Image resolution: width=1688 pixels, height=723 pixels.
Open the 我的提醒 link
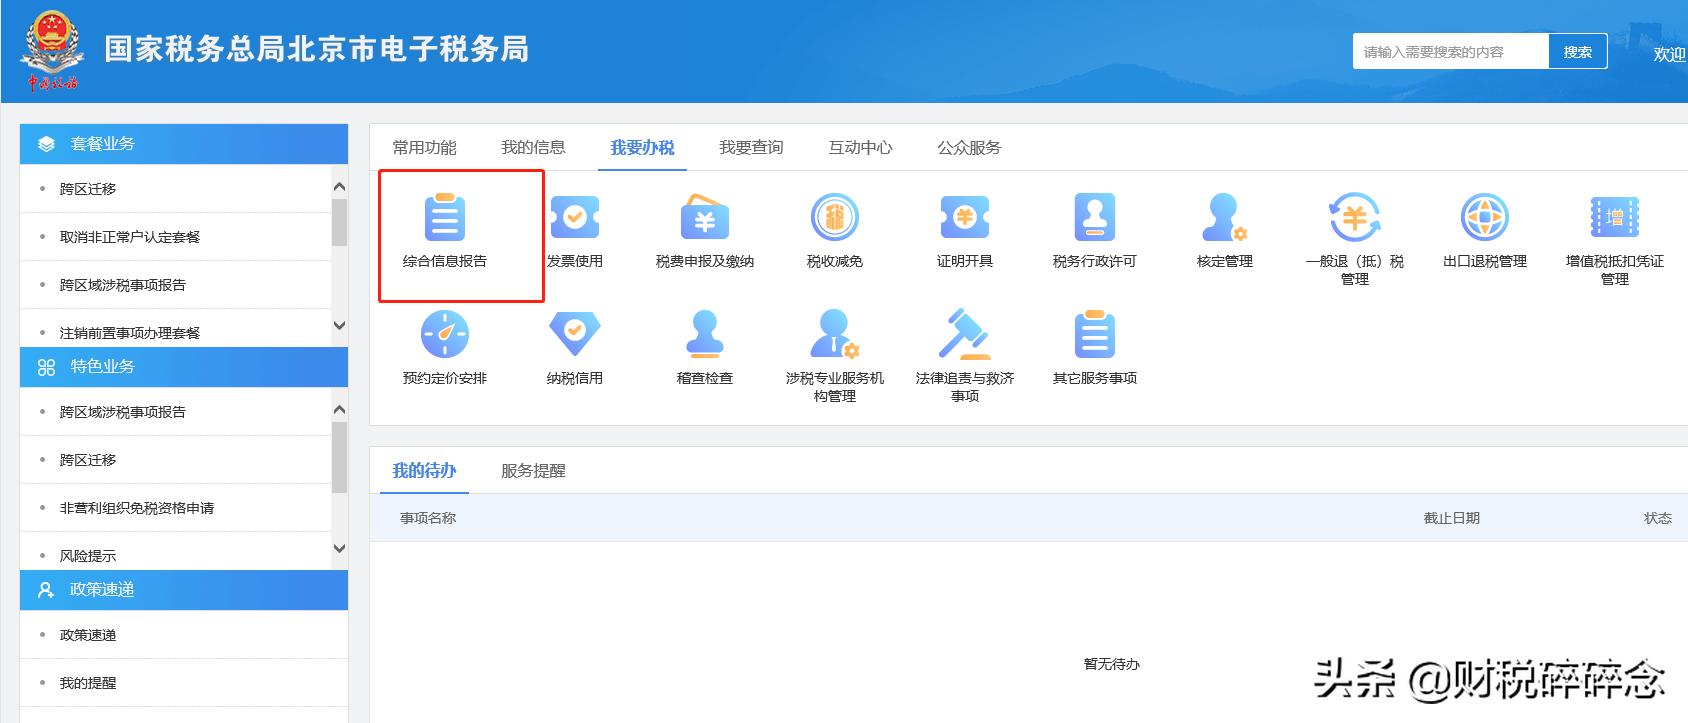point(88,683)
